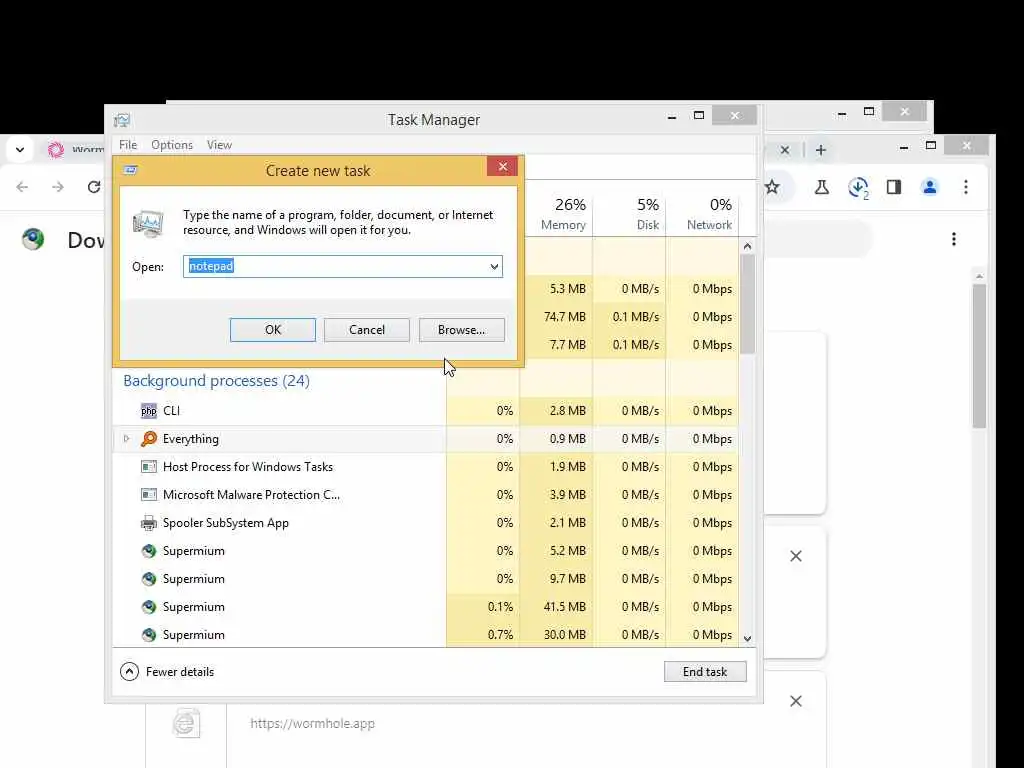Click the browser page scrollbar thumb

click(x=979, y=356)
